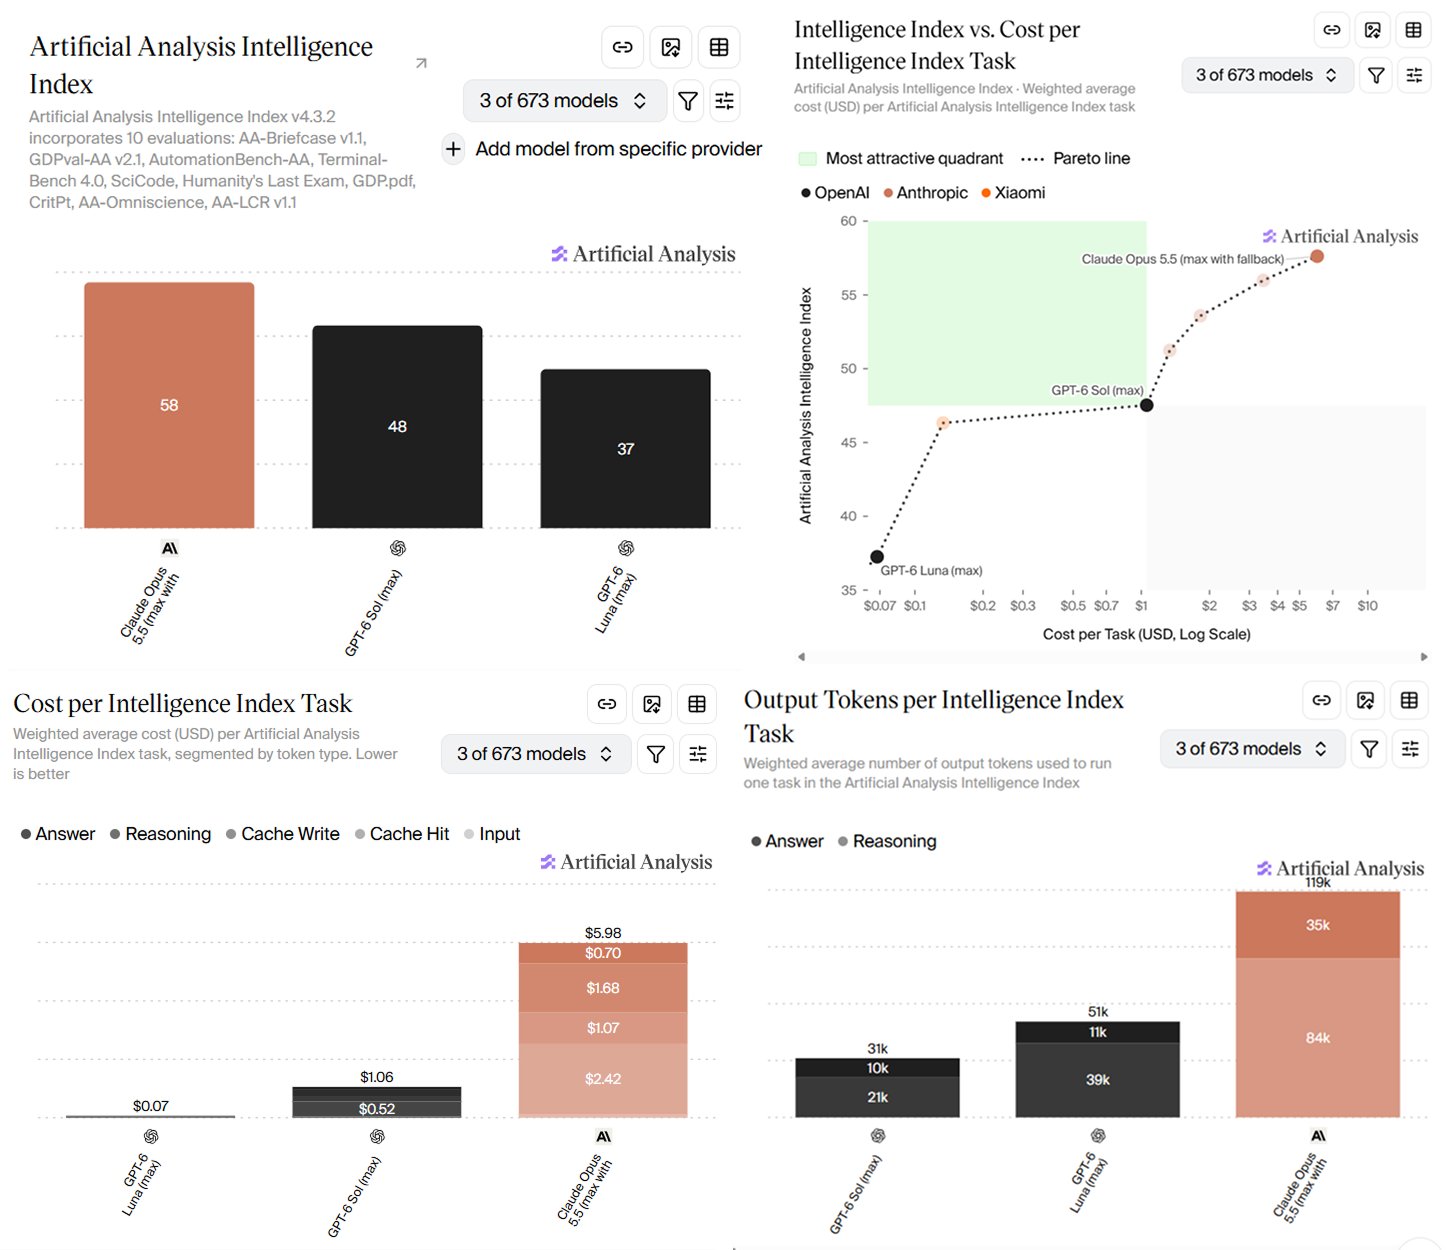
Task: Open model selector dropdown in Cost per Task chart
Action: pyautogui.click(x=536, y=754)
